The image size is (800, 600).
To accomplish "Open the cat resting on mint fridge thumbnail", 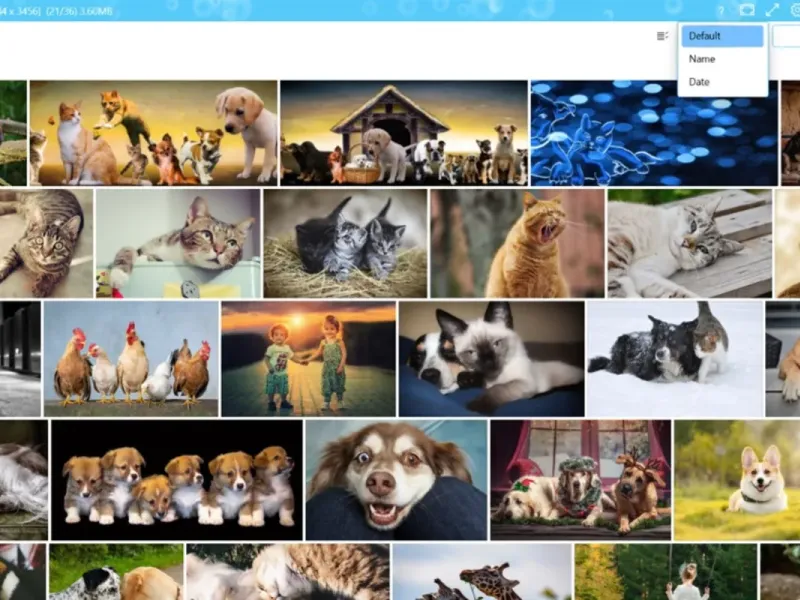I will 178,243.
